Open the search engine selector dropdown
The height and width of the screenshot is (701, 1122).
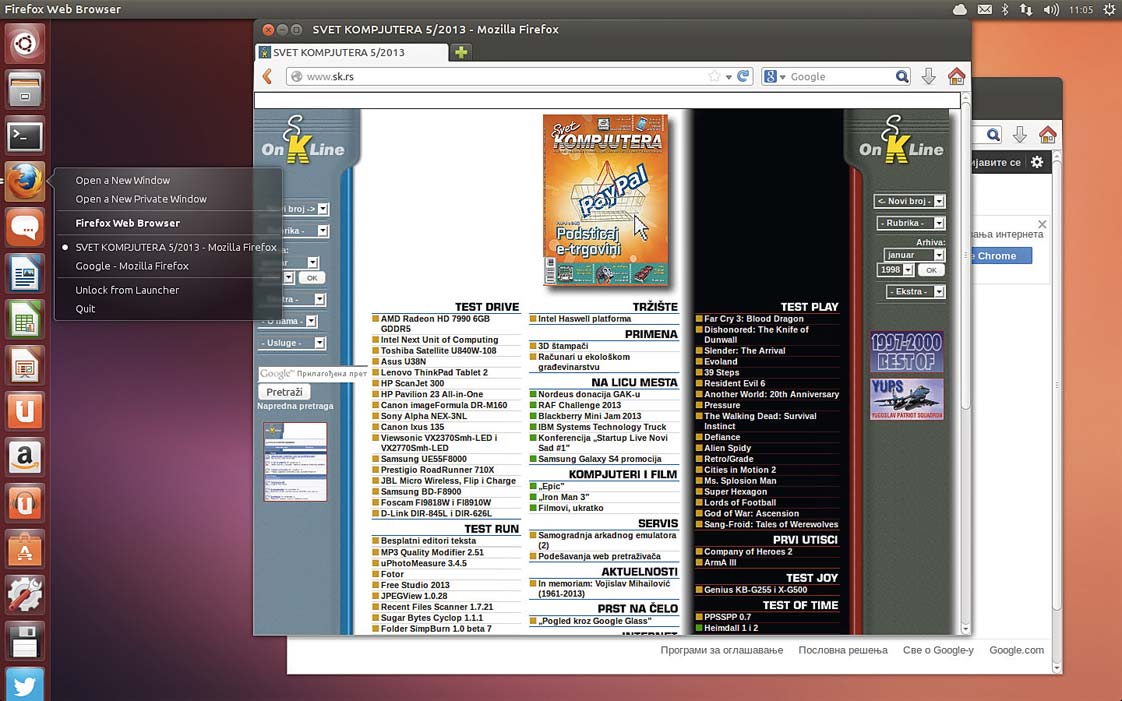(774, 77)
